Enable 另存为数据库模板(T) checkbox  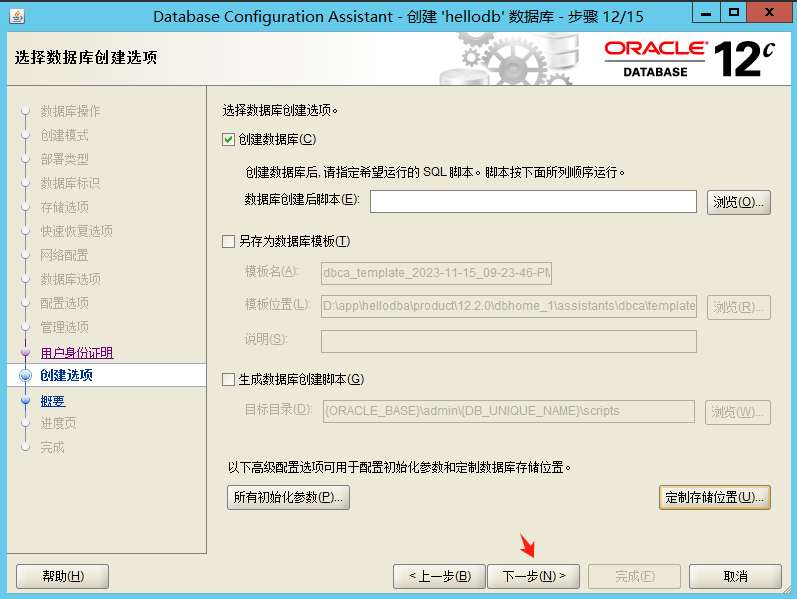(228, 241)
